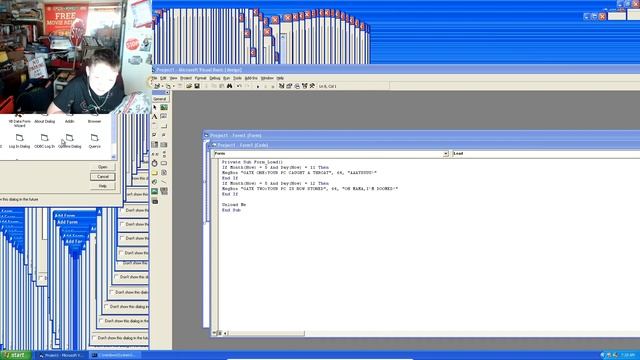Image resolution: width=640 pixels, height=360 pixels.
Task: Switch to Project1 - Microsoft Visual Basic taskbar item
Action: tap(61, 356)
